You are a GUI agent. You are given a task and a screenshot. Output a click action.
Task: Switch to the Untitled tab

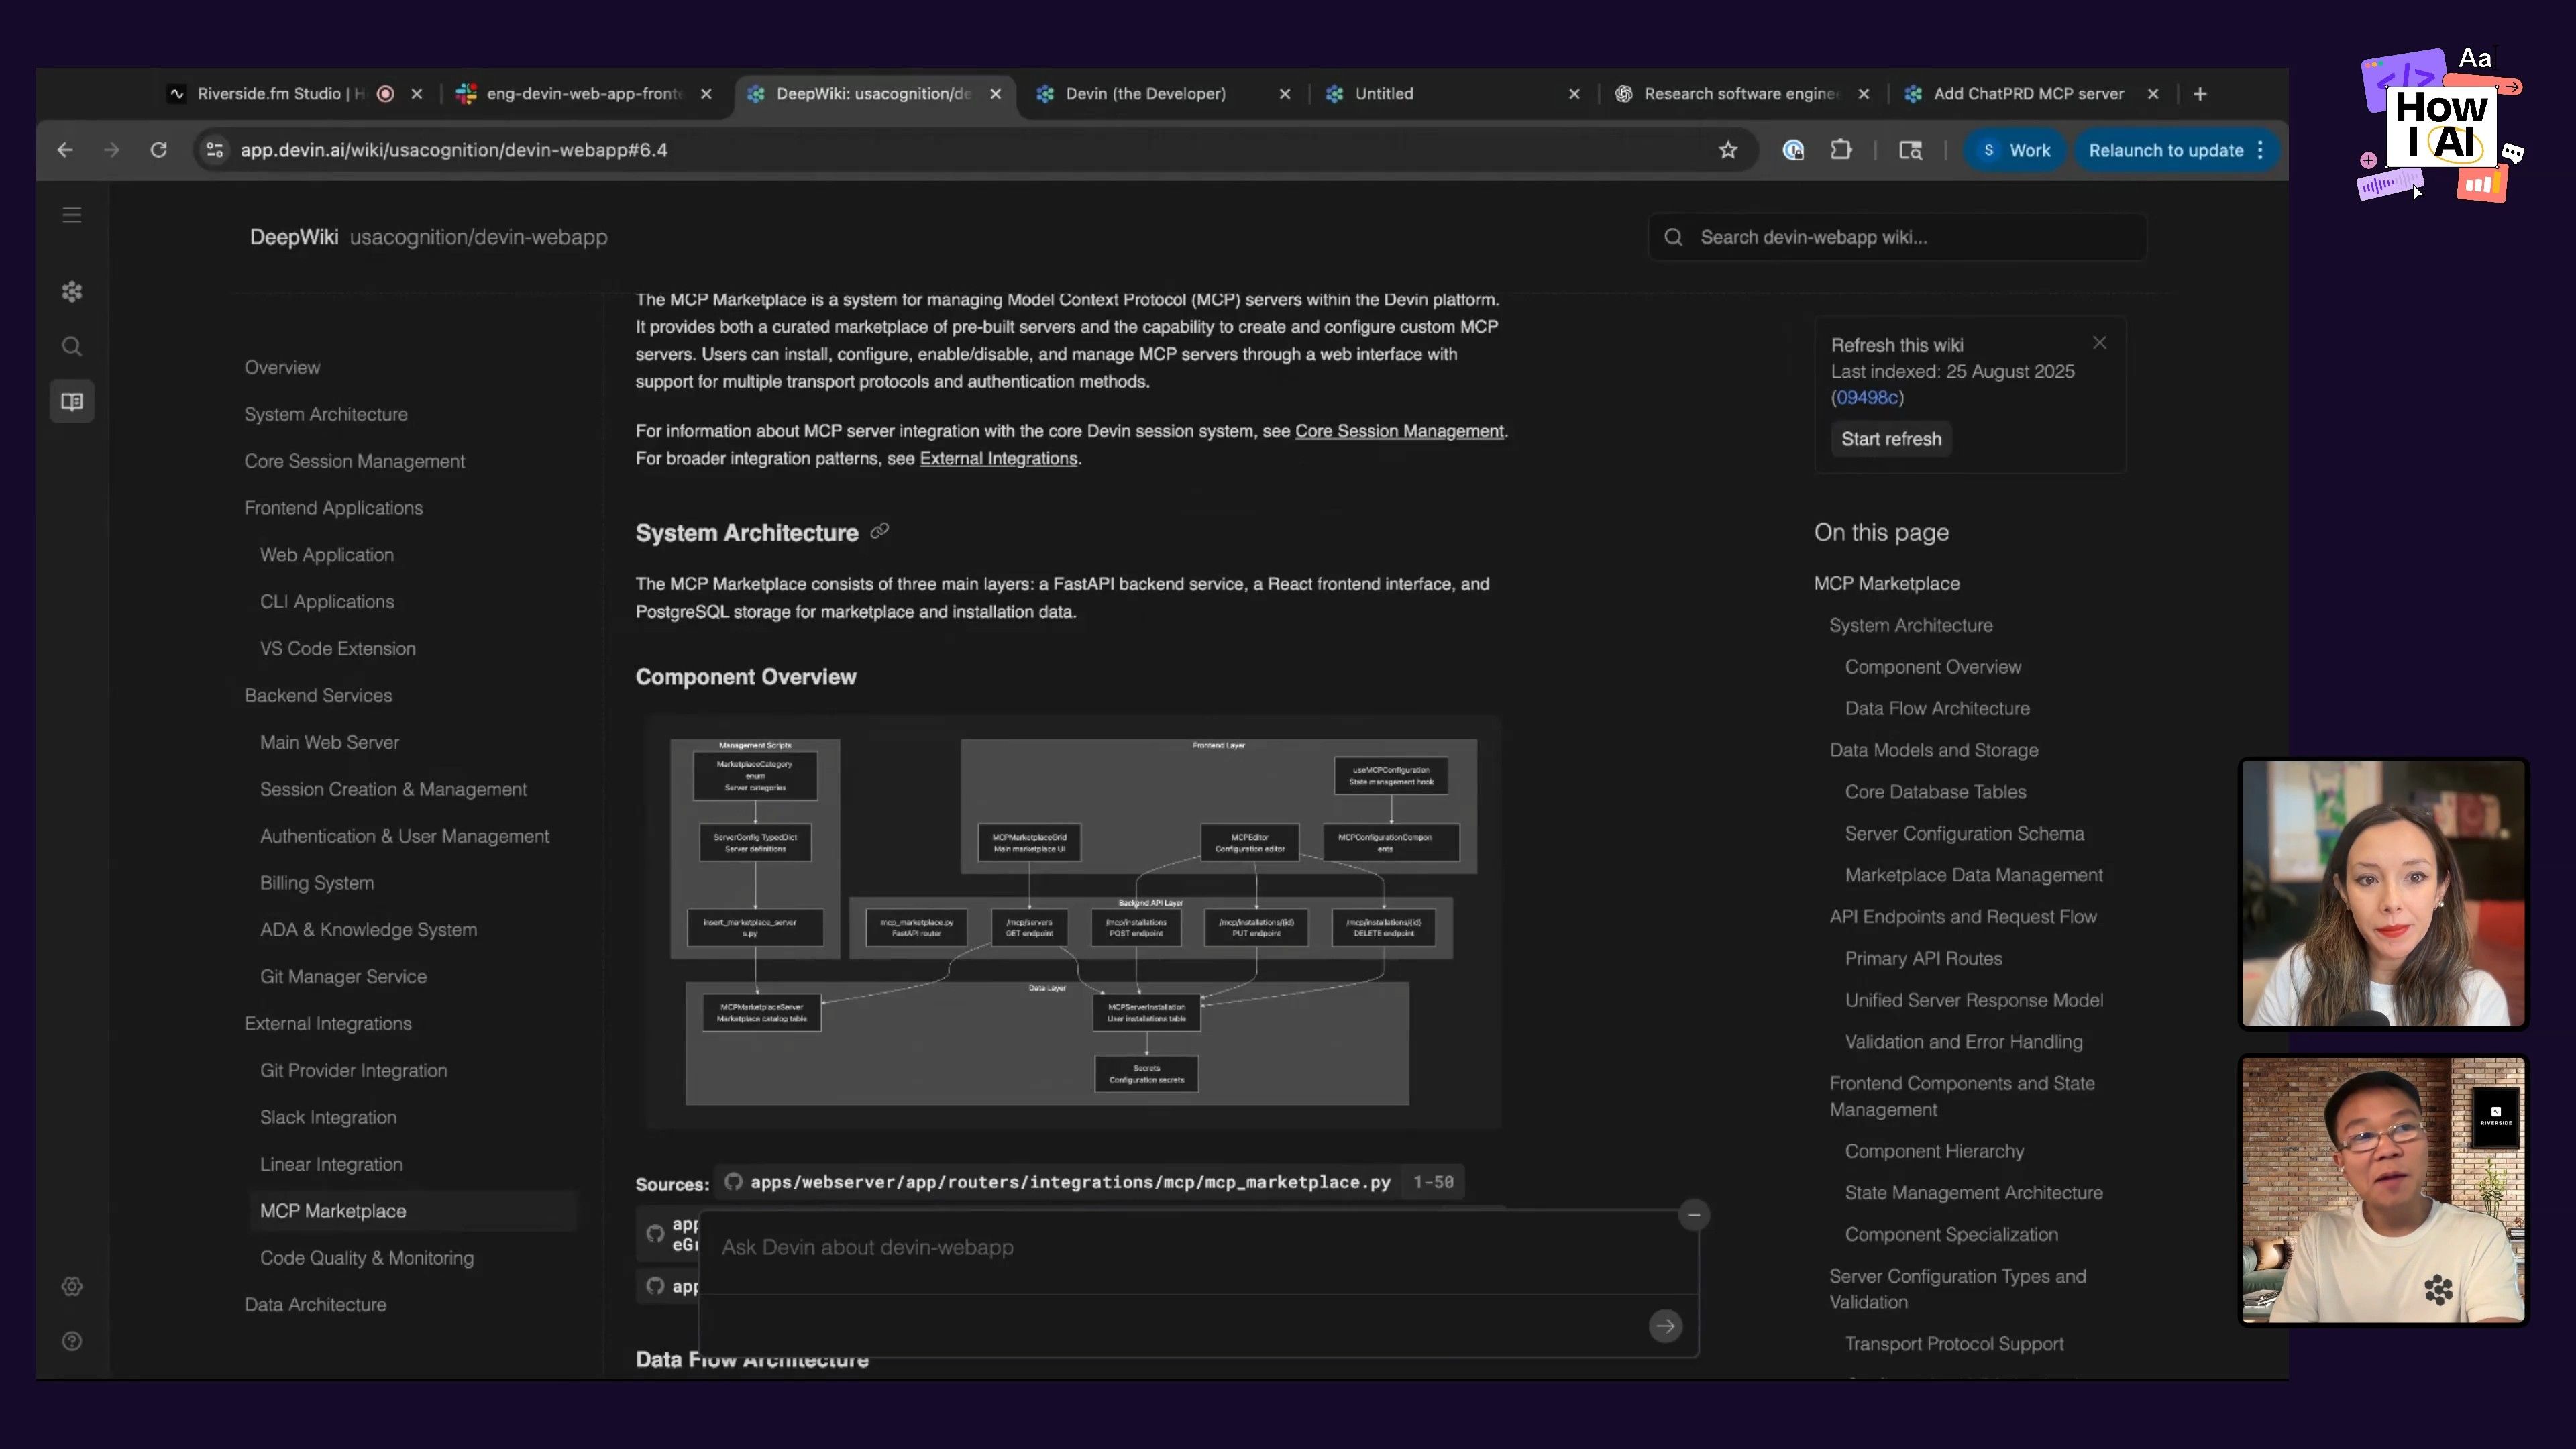[1384, 94]
